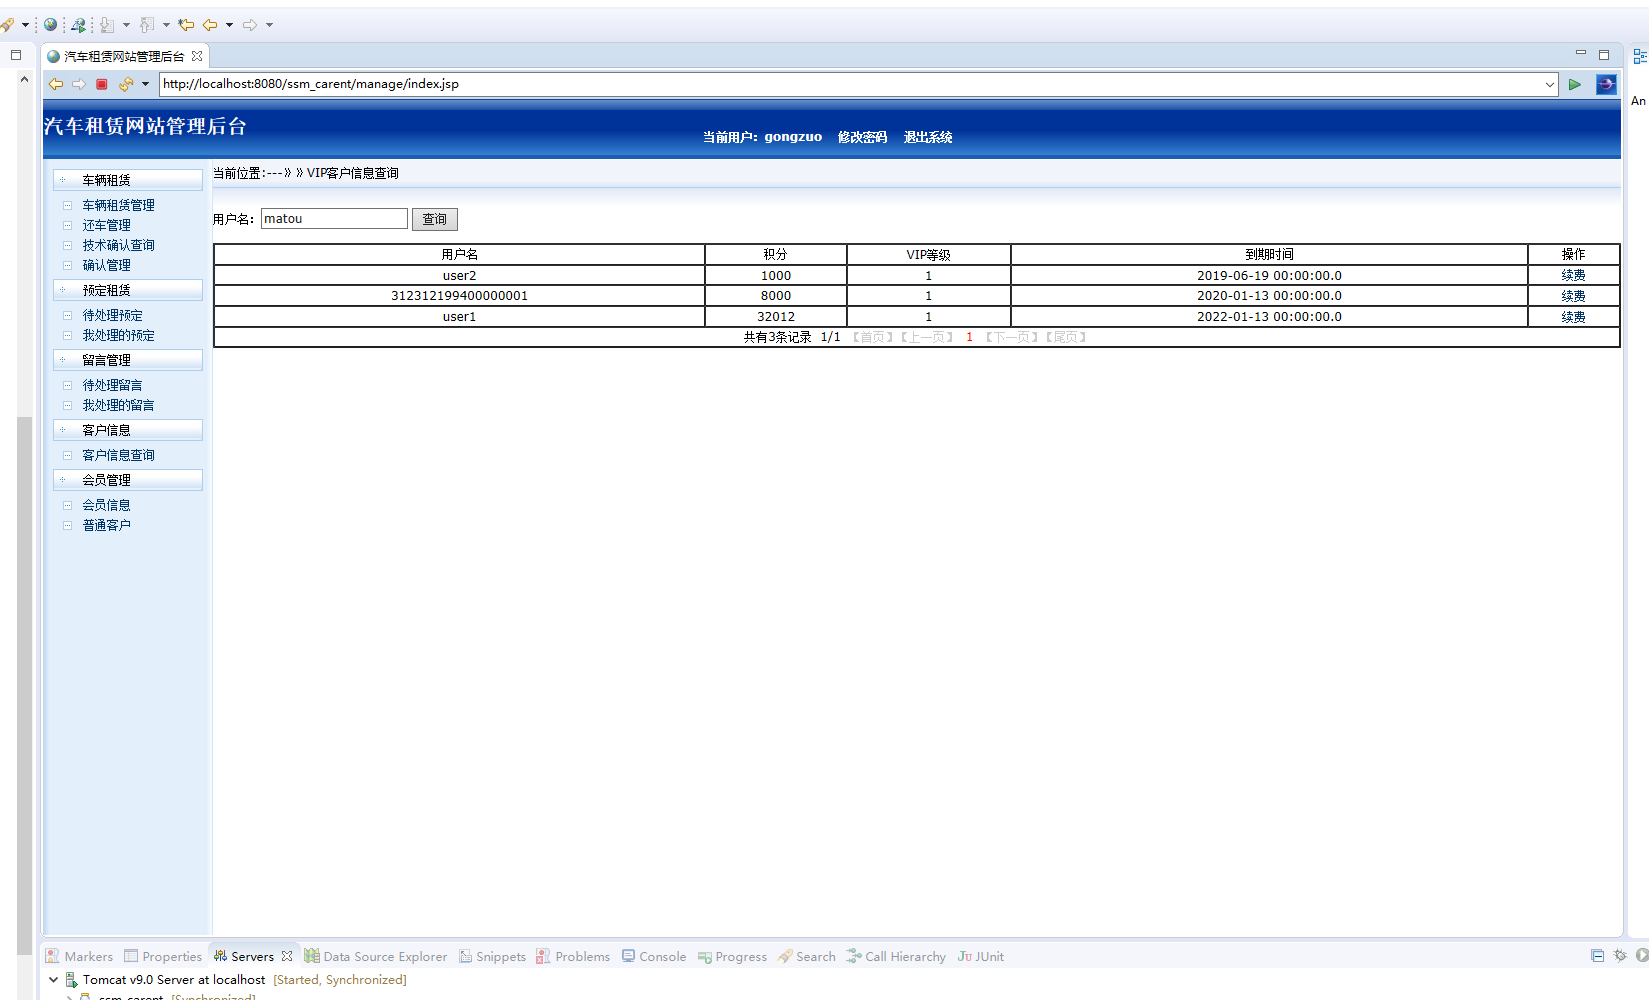
Task: Click the browser forward arrow beside the URL
Action: click(x=79, y=84)
